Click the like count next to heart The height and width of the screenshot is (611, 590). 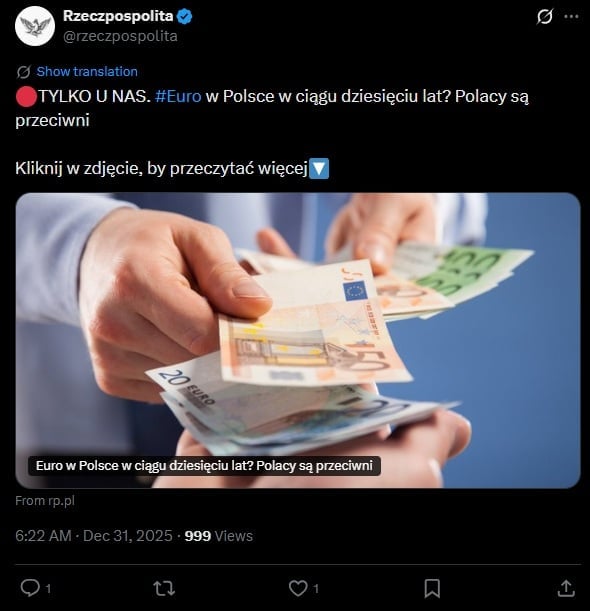(316, 589)
